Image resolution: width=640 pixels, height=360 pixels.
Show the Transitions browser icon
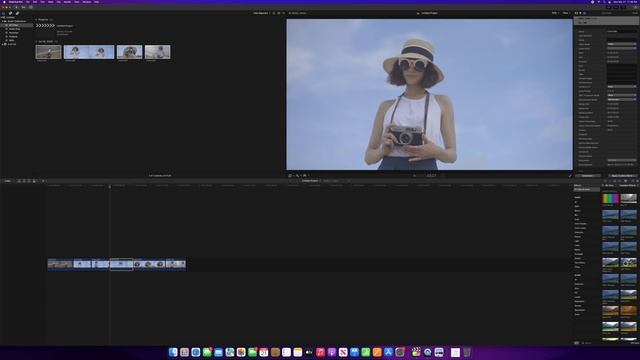click(638, 181)
